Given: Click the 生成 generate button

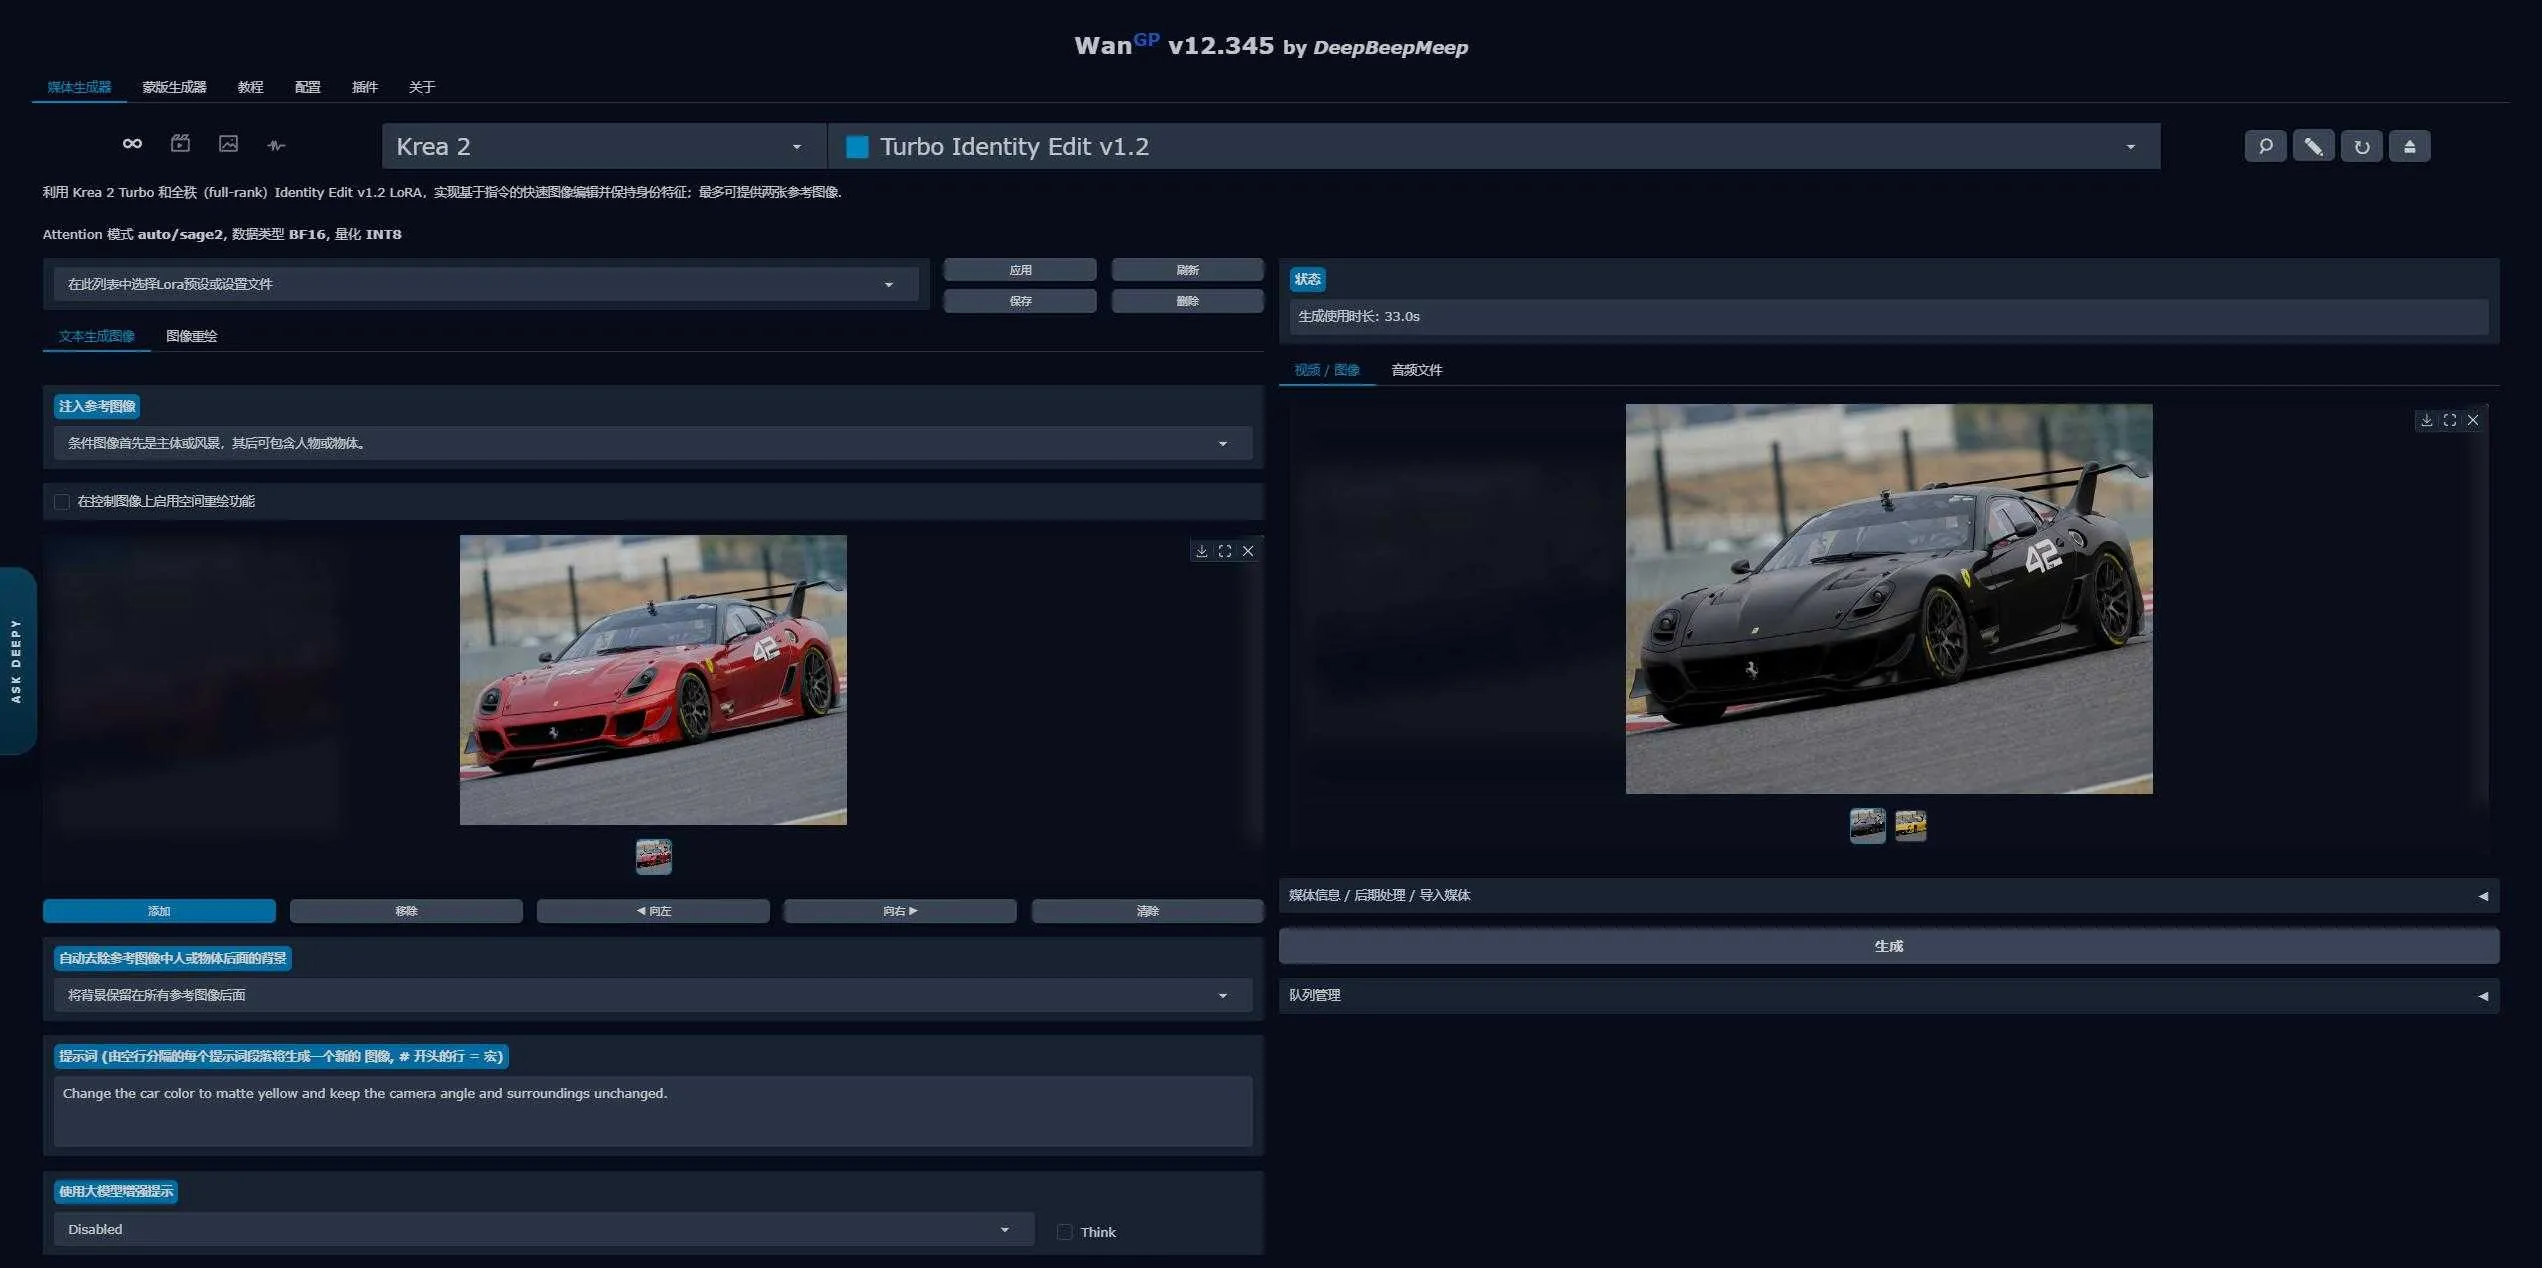Looking at the screenshot, I should [x=1888, y=946].
